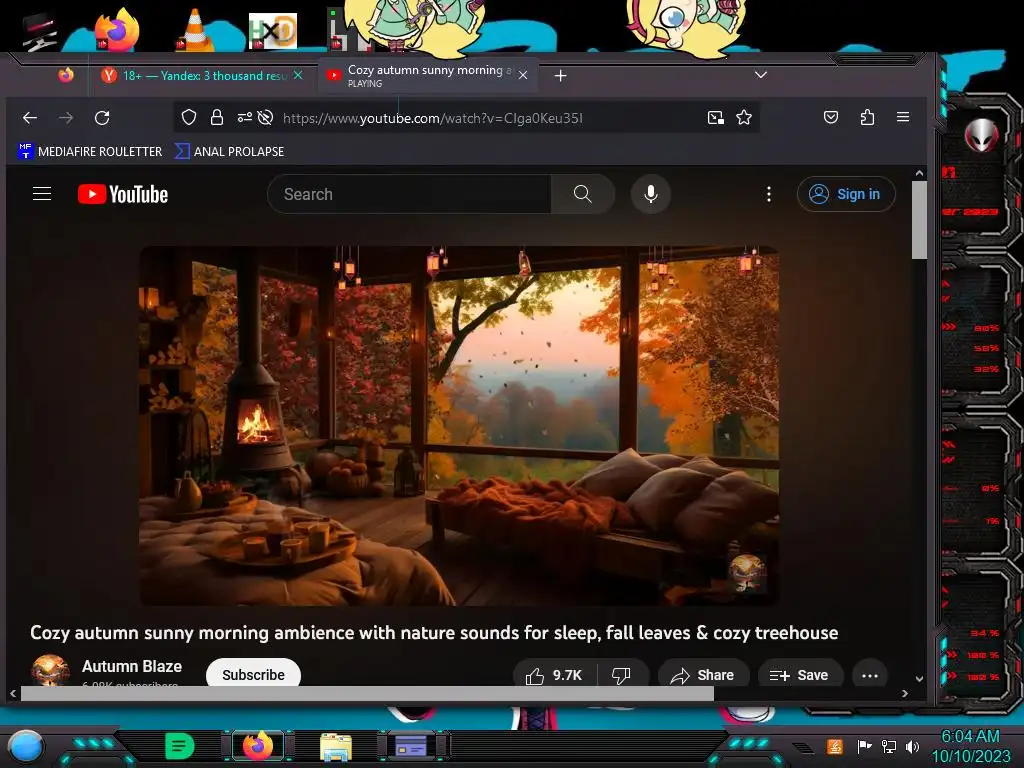Close the Yandex tab
This screenshot has width=1024, height=768.
point(298,75)
